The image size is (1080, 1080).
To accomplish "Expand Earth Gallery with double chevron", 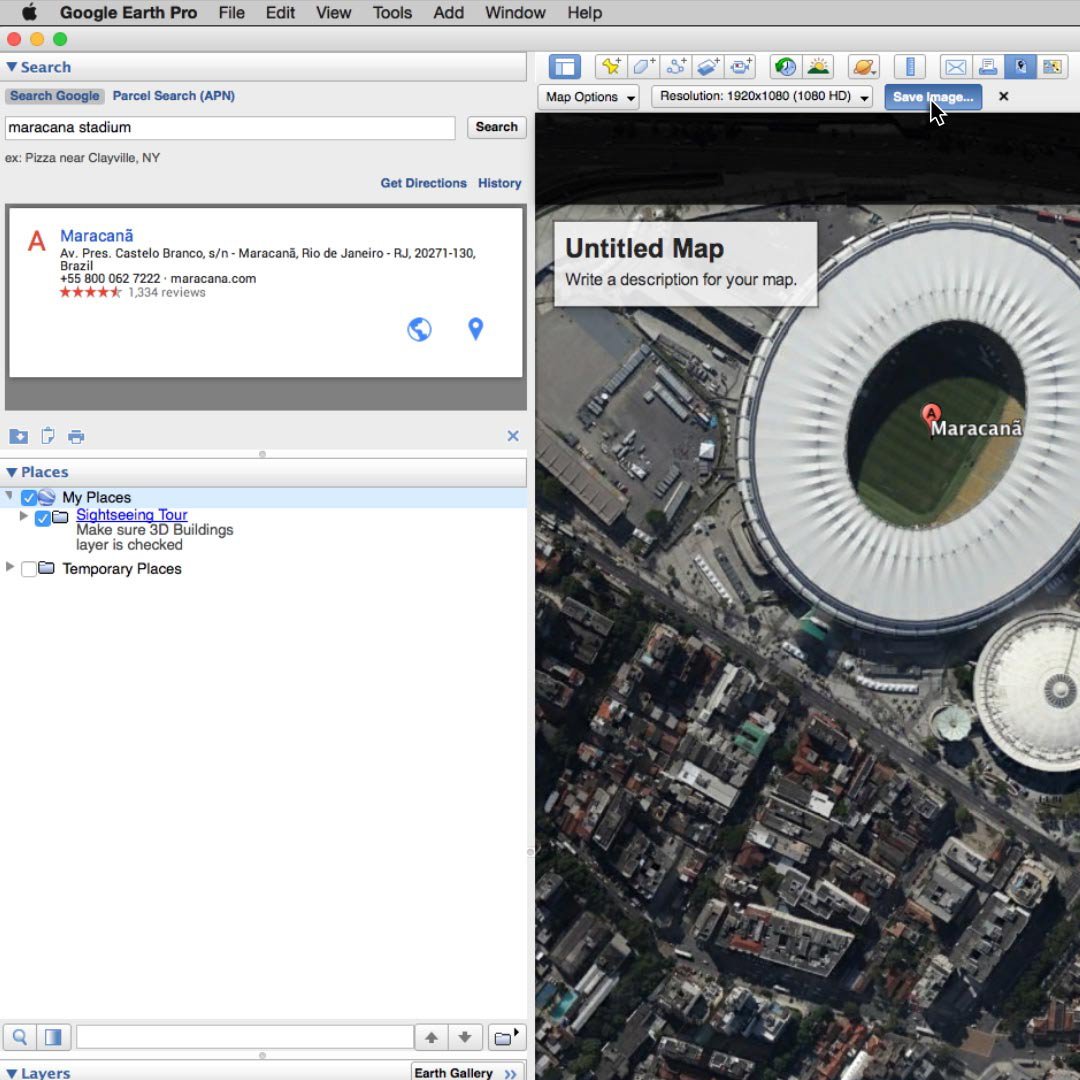I will tap(510, 1073).
